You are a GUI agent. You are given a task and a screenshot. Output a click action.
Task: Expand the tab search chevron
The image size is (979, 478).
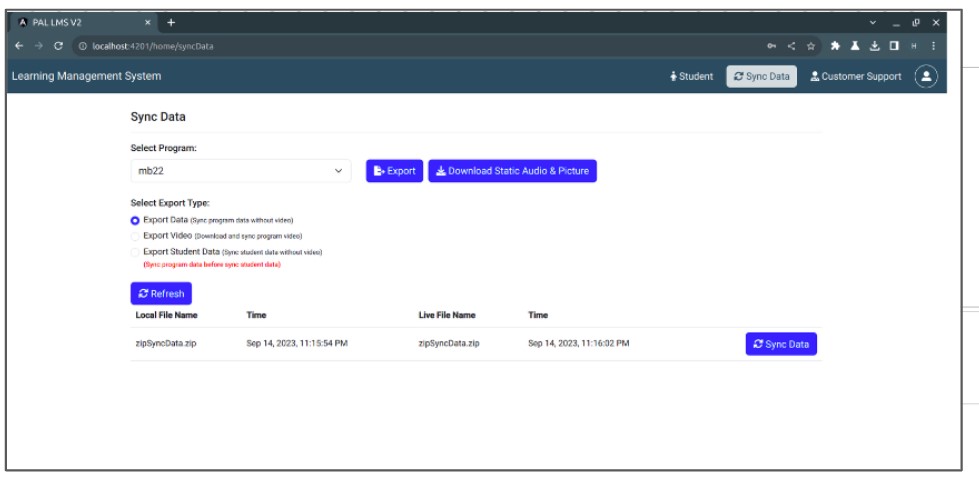tap(873, 22)
